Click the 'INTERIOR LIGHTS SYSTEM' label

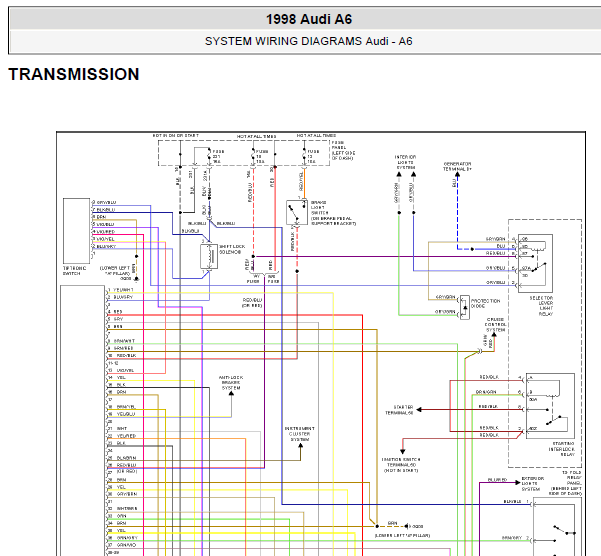click(406, 162)
